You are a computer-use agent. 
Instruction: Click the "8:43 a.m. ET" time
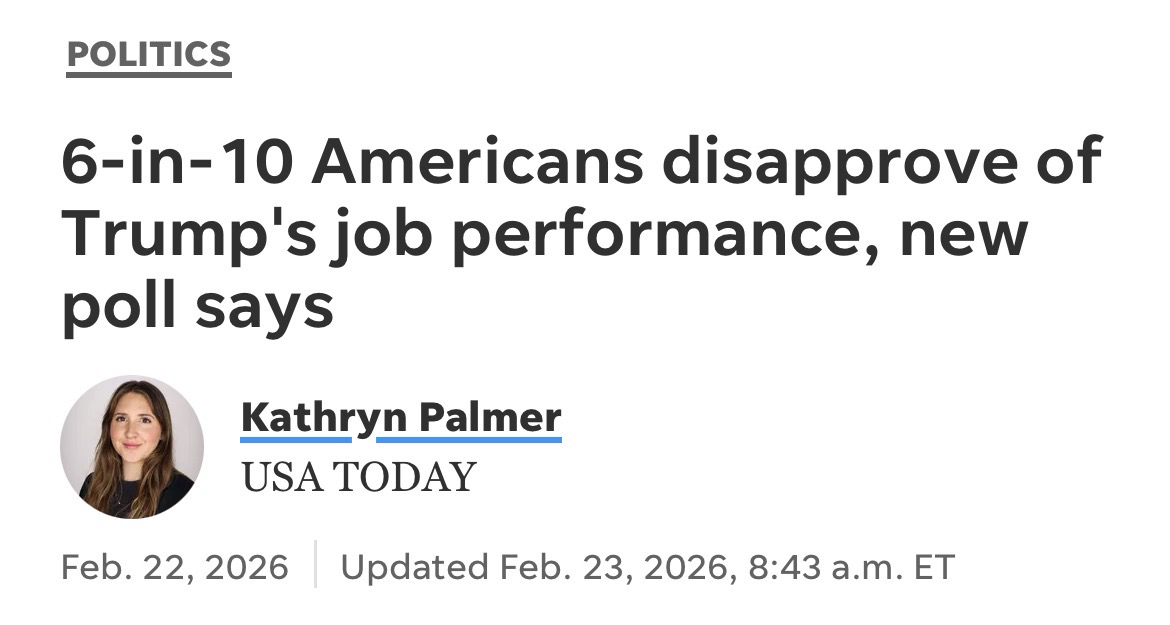(850, 567)
